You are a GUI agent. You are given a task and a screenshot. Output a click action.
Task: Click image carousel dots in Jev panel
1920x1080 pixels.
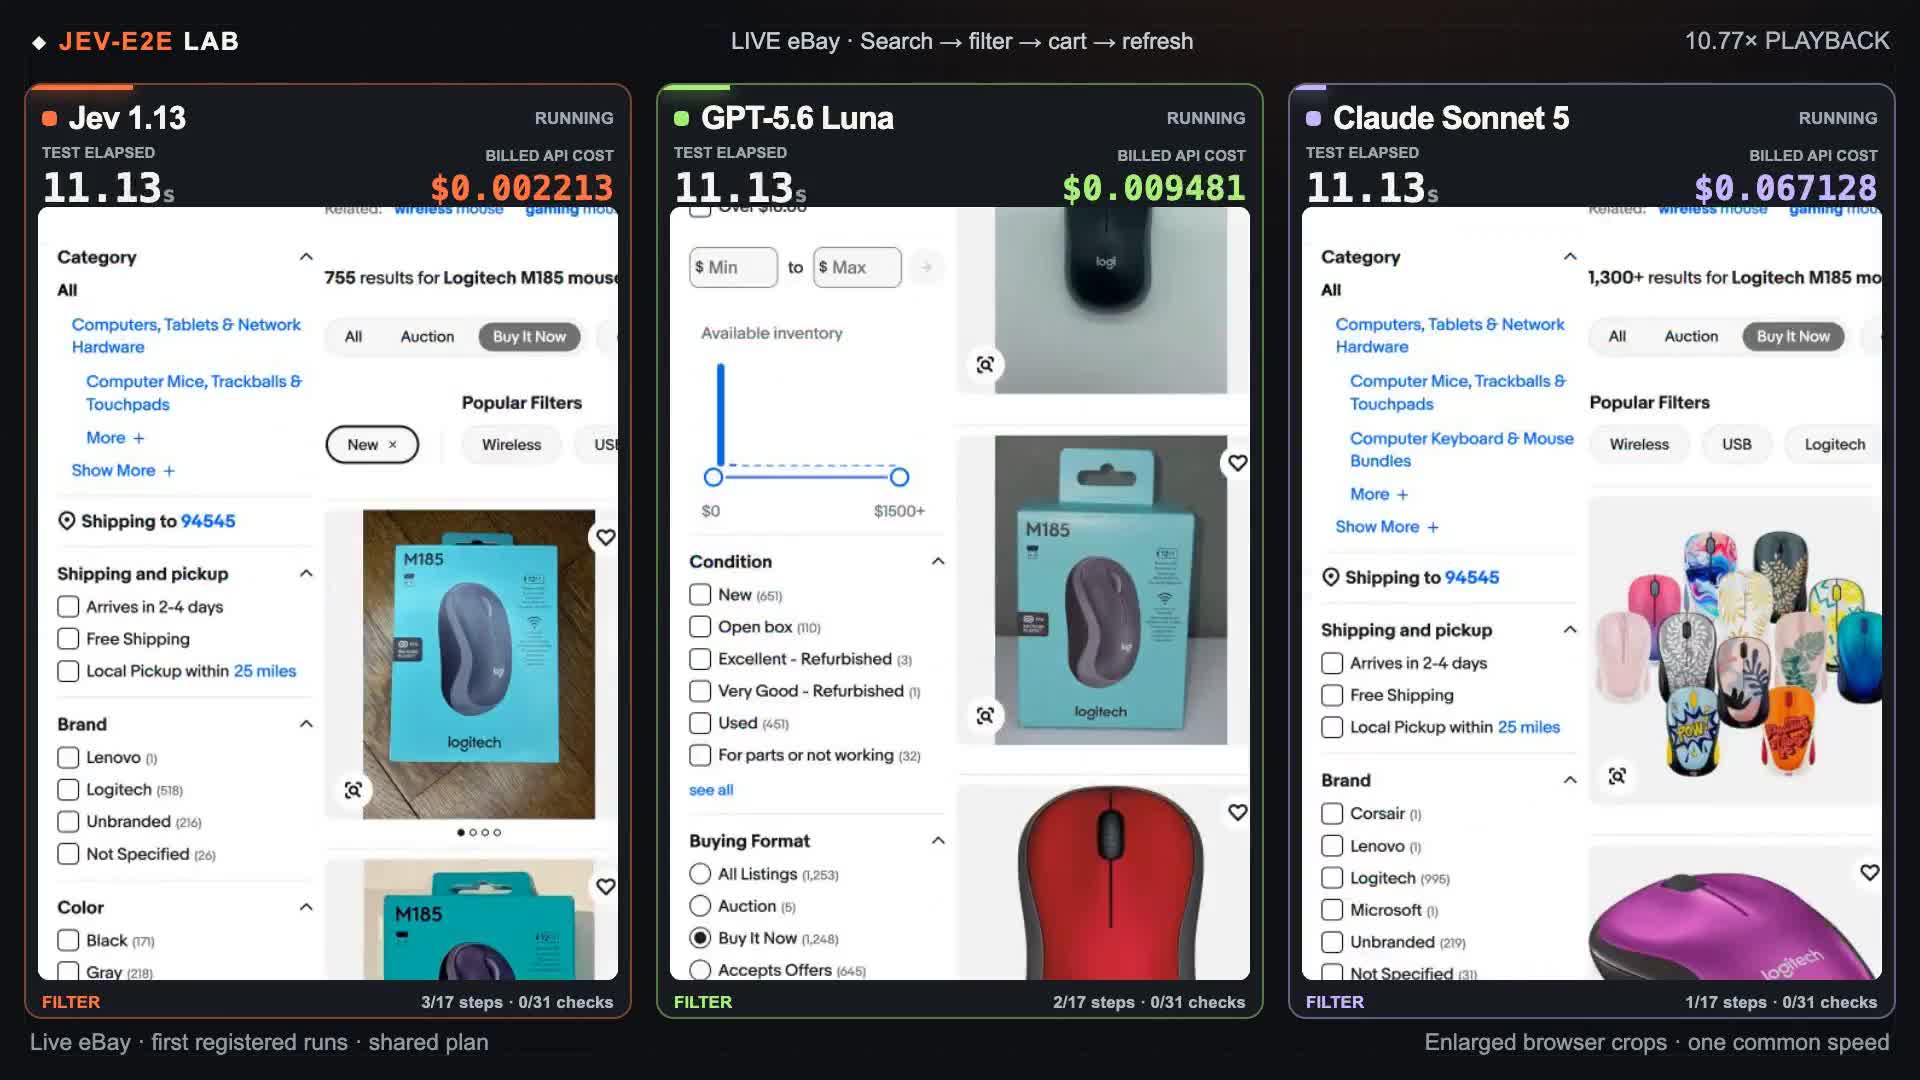pyautogui.click(x=479, y=832)
